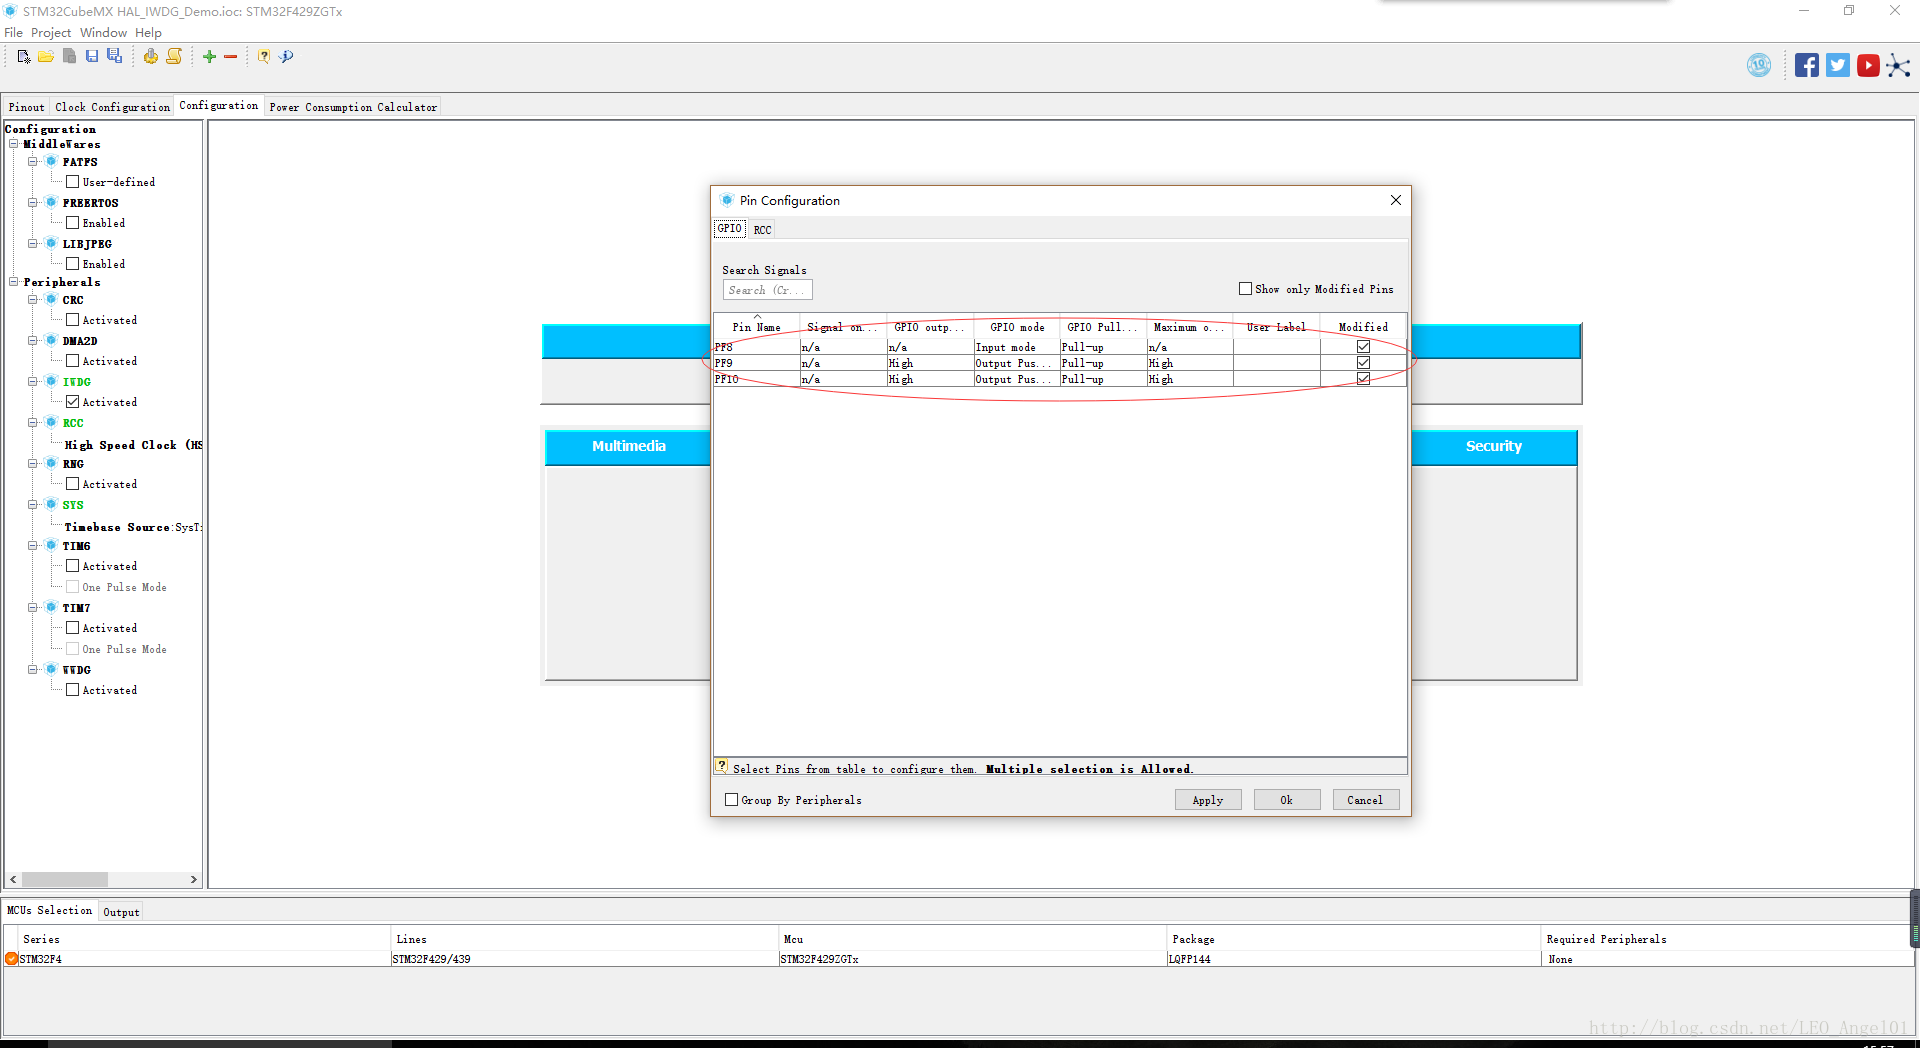Viewport: 1920px width, 1048px height.
Task: Open the YouTube link icon
Action: coord(1868,66)
